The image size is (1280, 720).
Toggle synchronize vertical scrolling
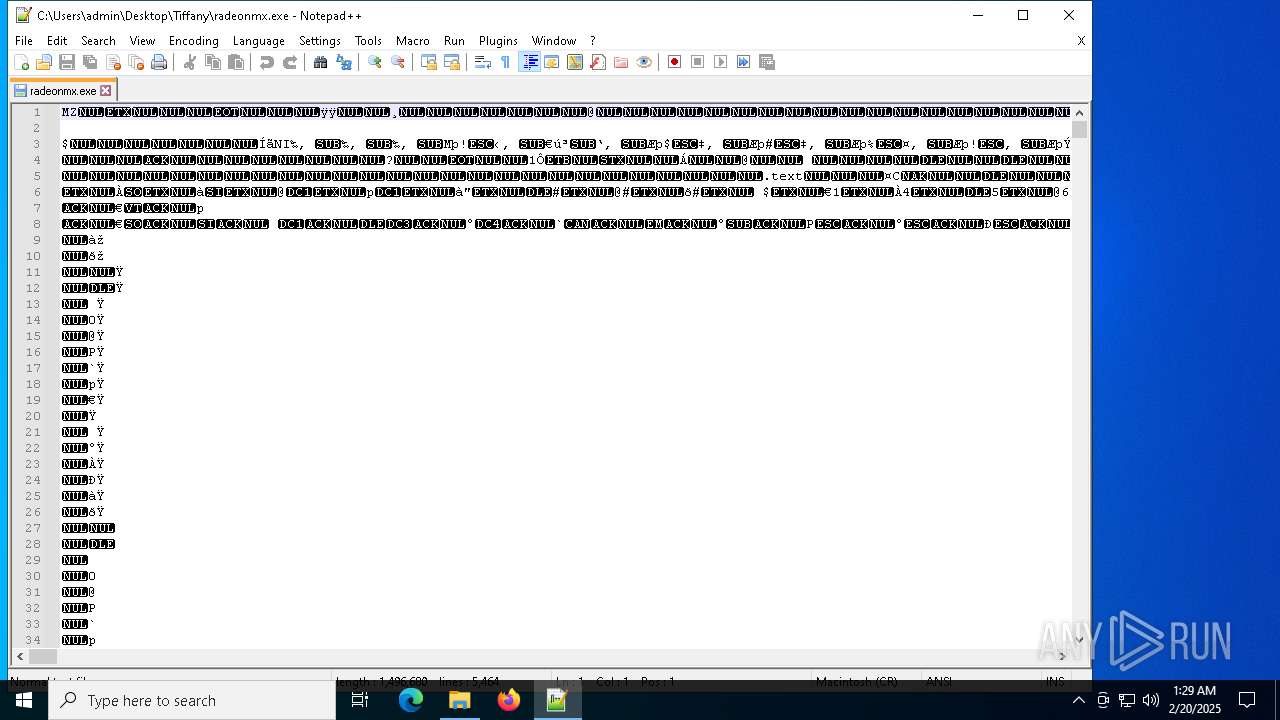coord(429,62)
